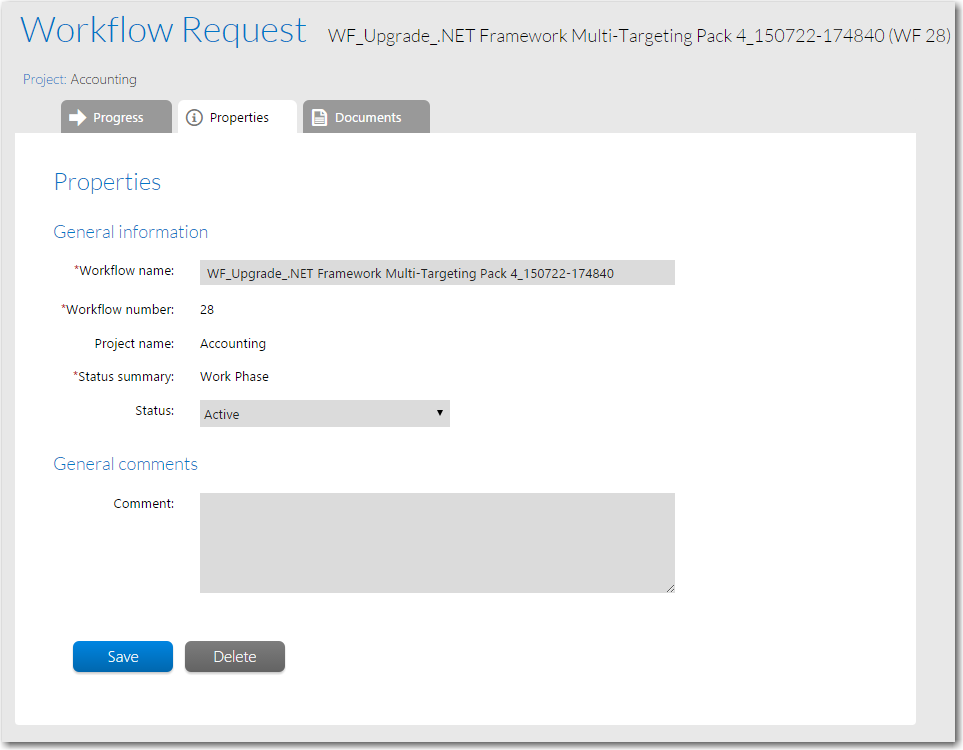The image size is (963, 750).
Task: Click the Workflow name input field
Action: tap(437, 273)
